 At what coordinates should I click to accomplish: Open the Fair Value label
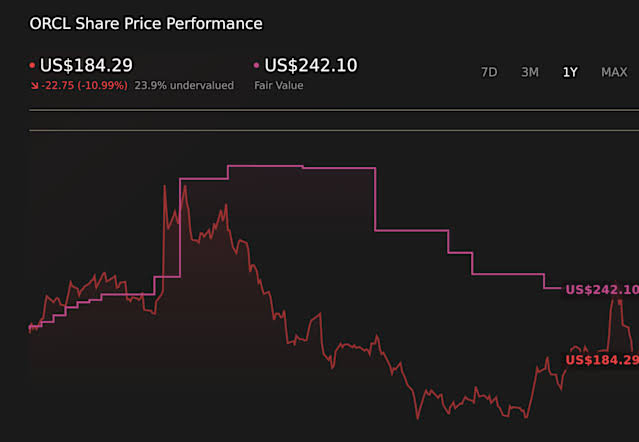[x=279, y=86]
